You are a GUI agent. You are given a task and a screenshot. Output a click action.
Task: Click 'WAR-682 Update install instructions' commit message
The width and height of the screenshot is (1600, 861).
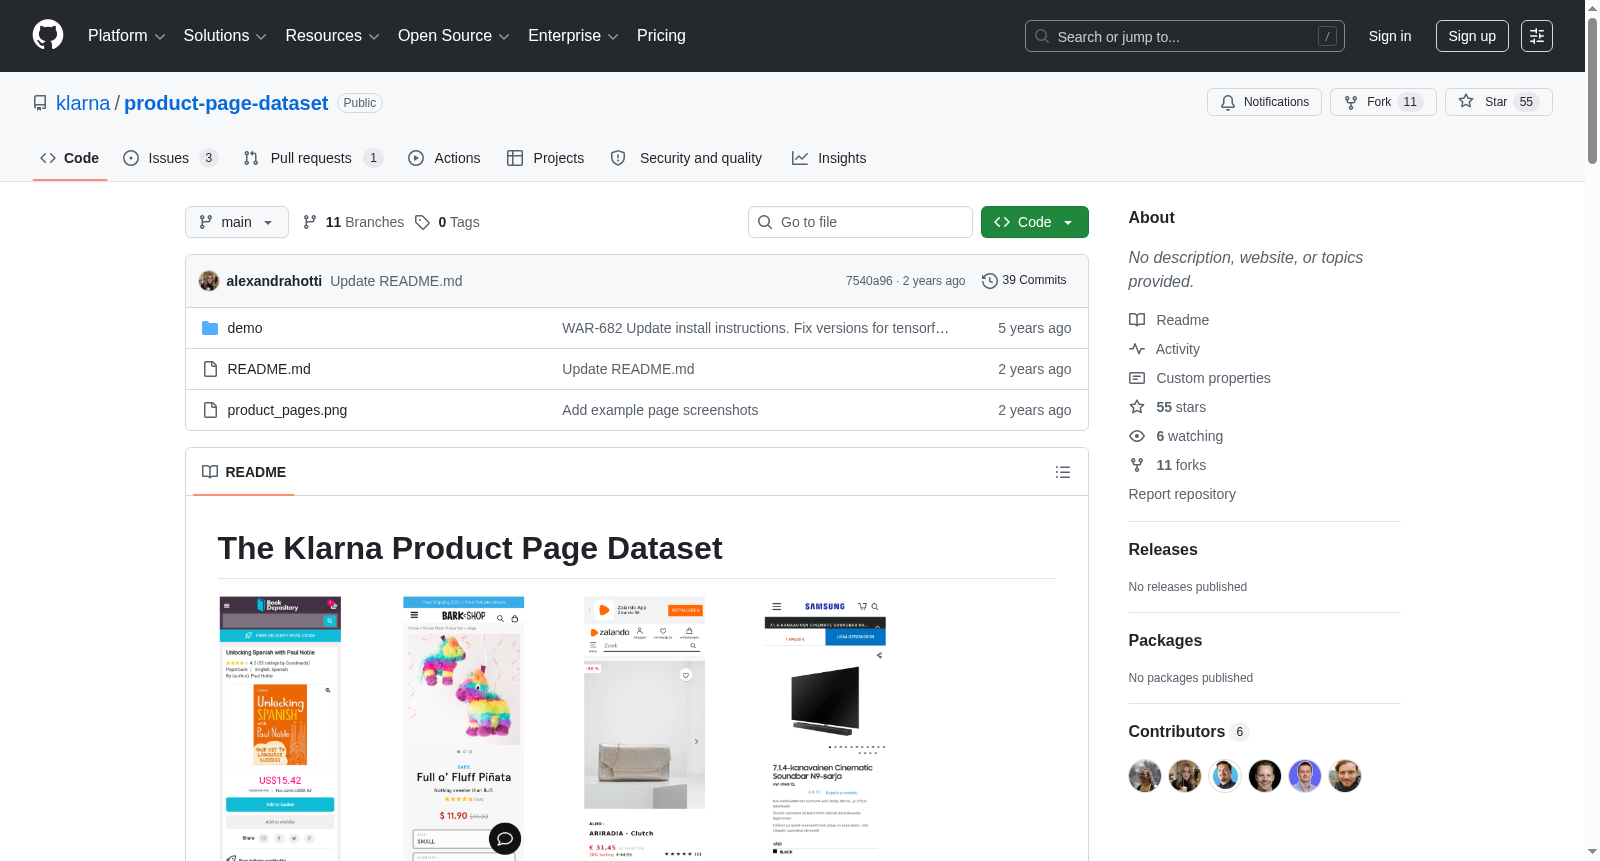point(755,328)
